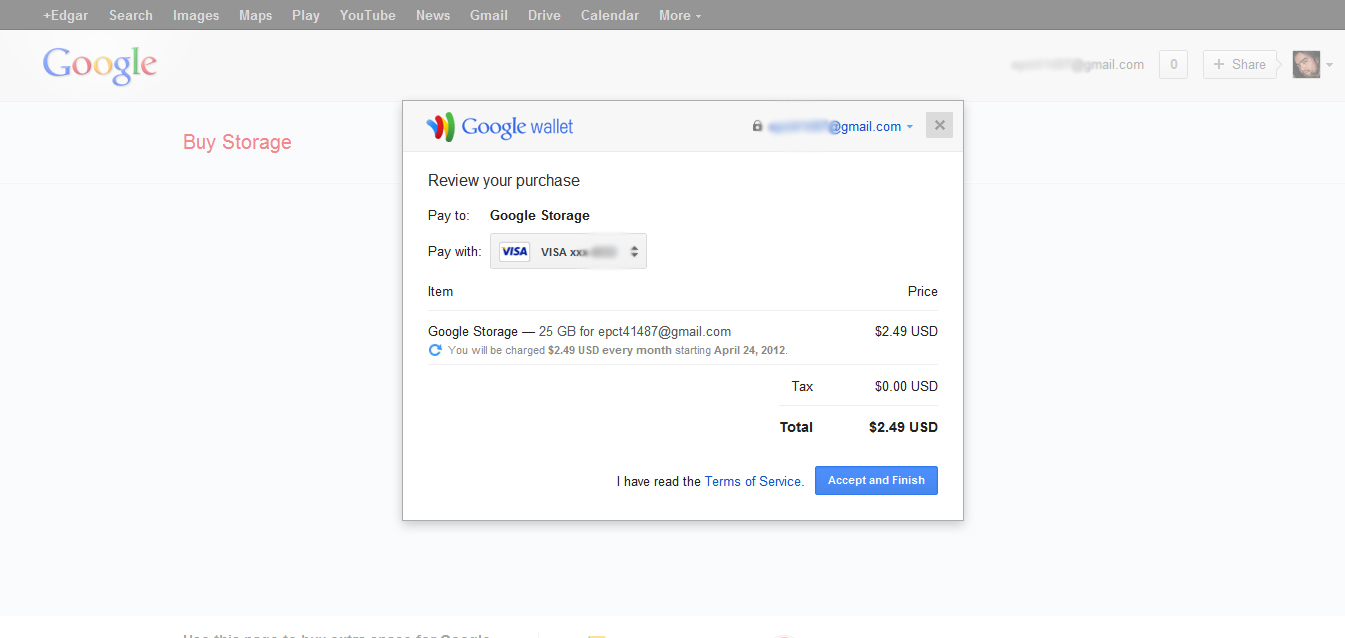Click the Google logo on the page
The height and width of the screenshot is (638, 1345).
99,64
